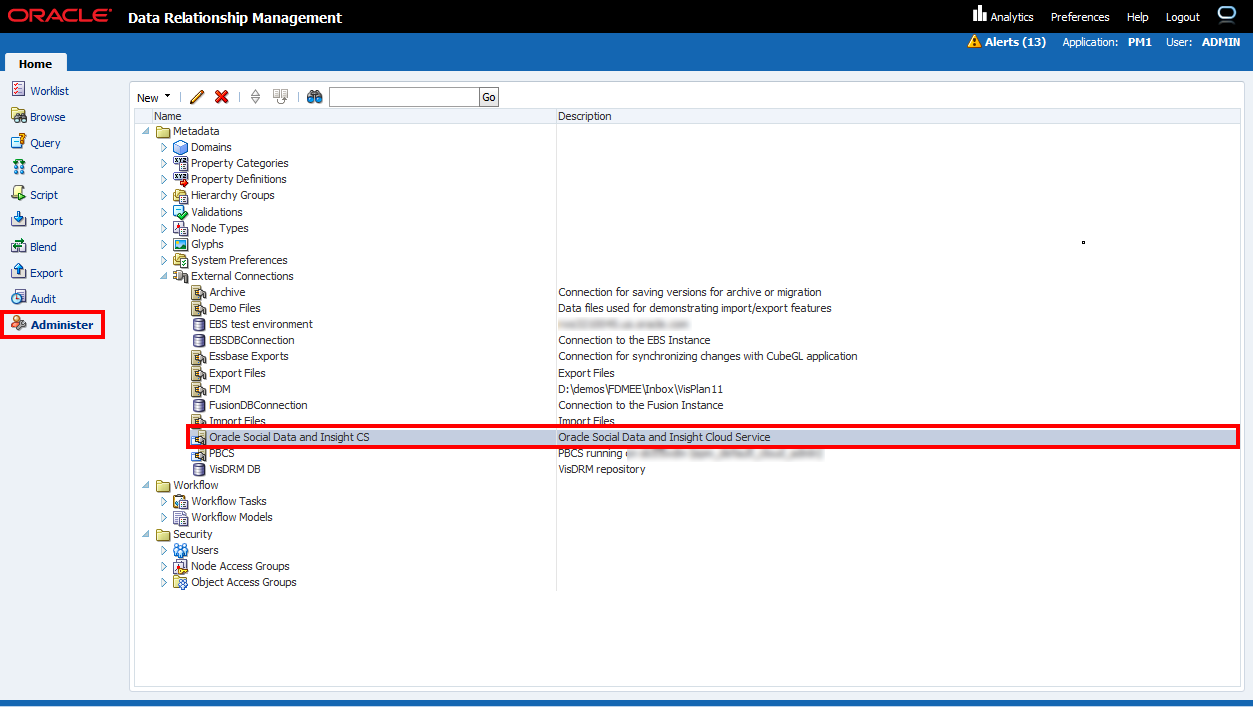This screenshot has width=1253, height=707.
Task: Collapse the Metadata folder
Action: click(x=146, y=131)
